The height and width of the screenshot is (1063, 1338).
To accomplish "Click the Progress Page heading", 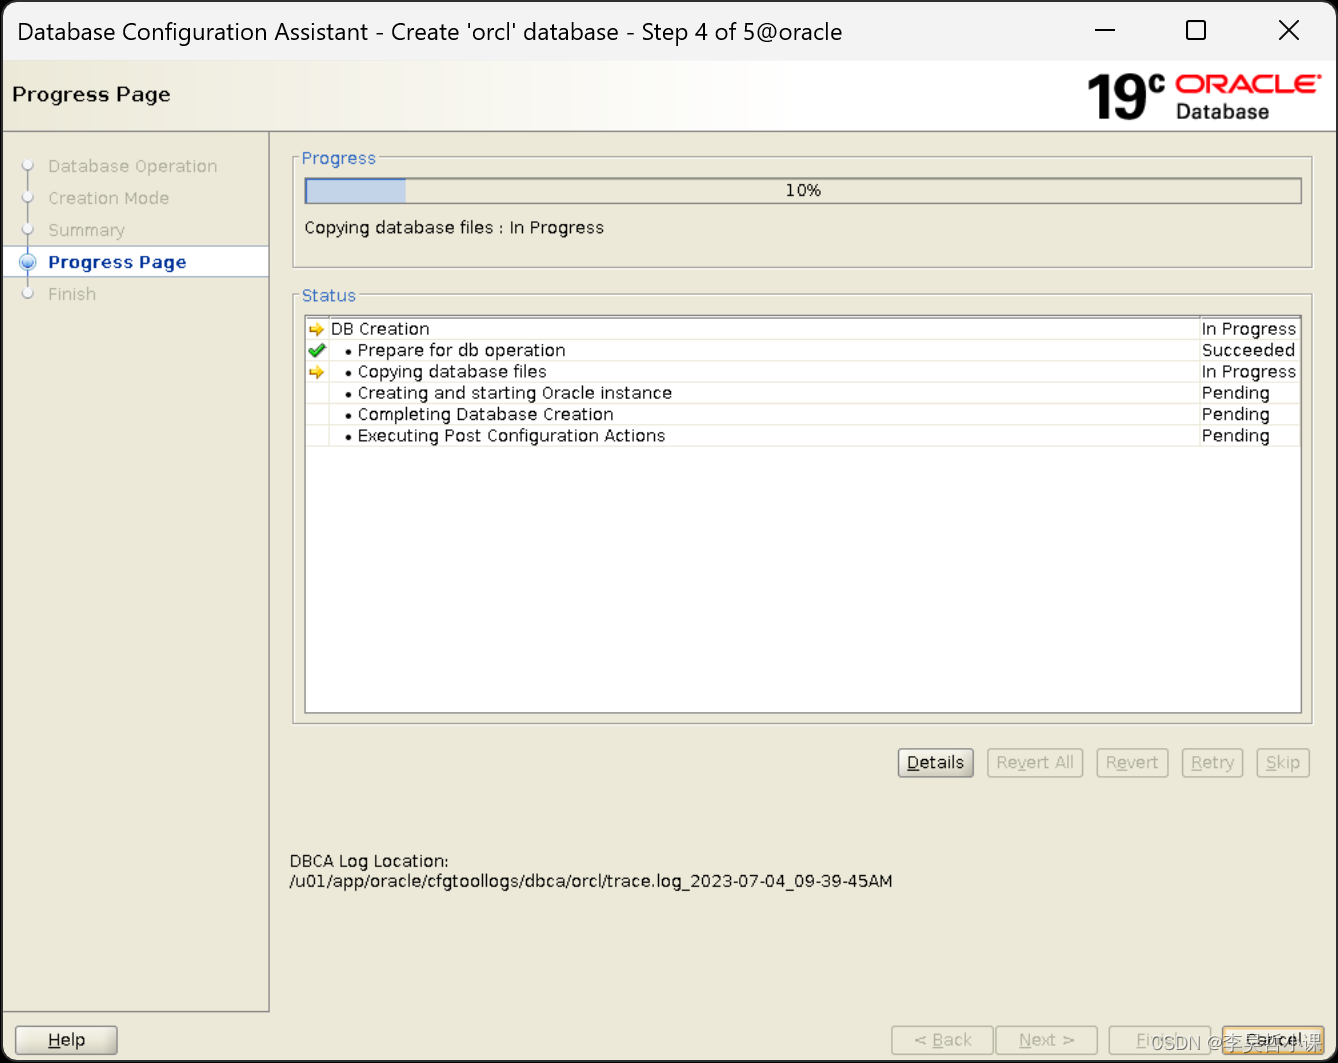I will click(x=91, y=95).
